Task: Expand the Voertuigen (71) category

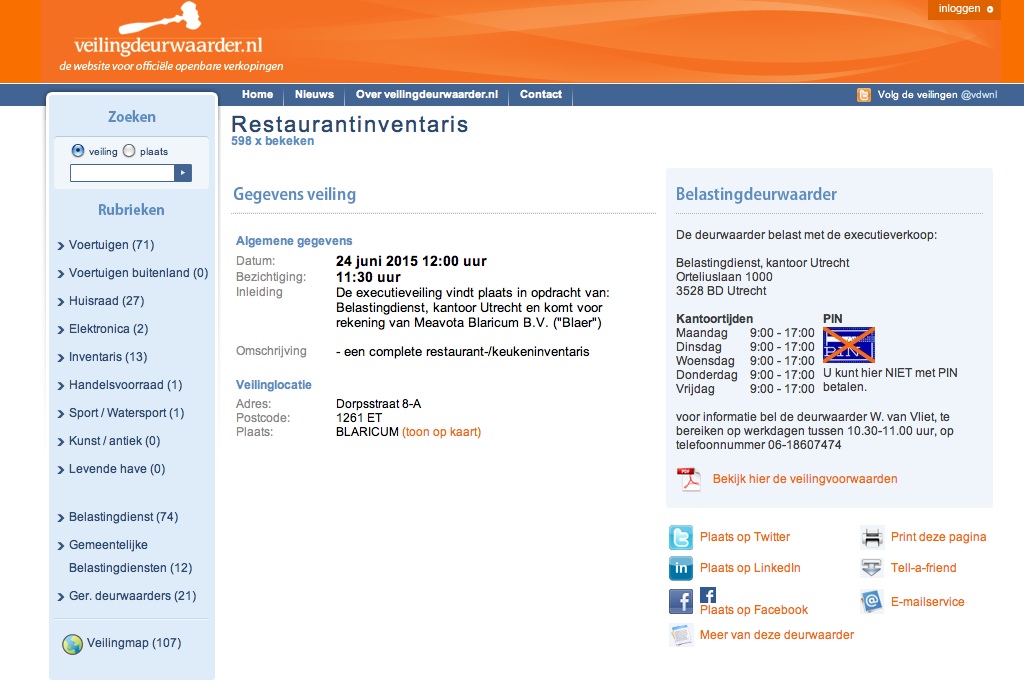Action: pyautogui.click(x=110, y=245)
